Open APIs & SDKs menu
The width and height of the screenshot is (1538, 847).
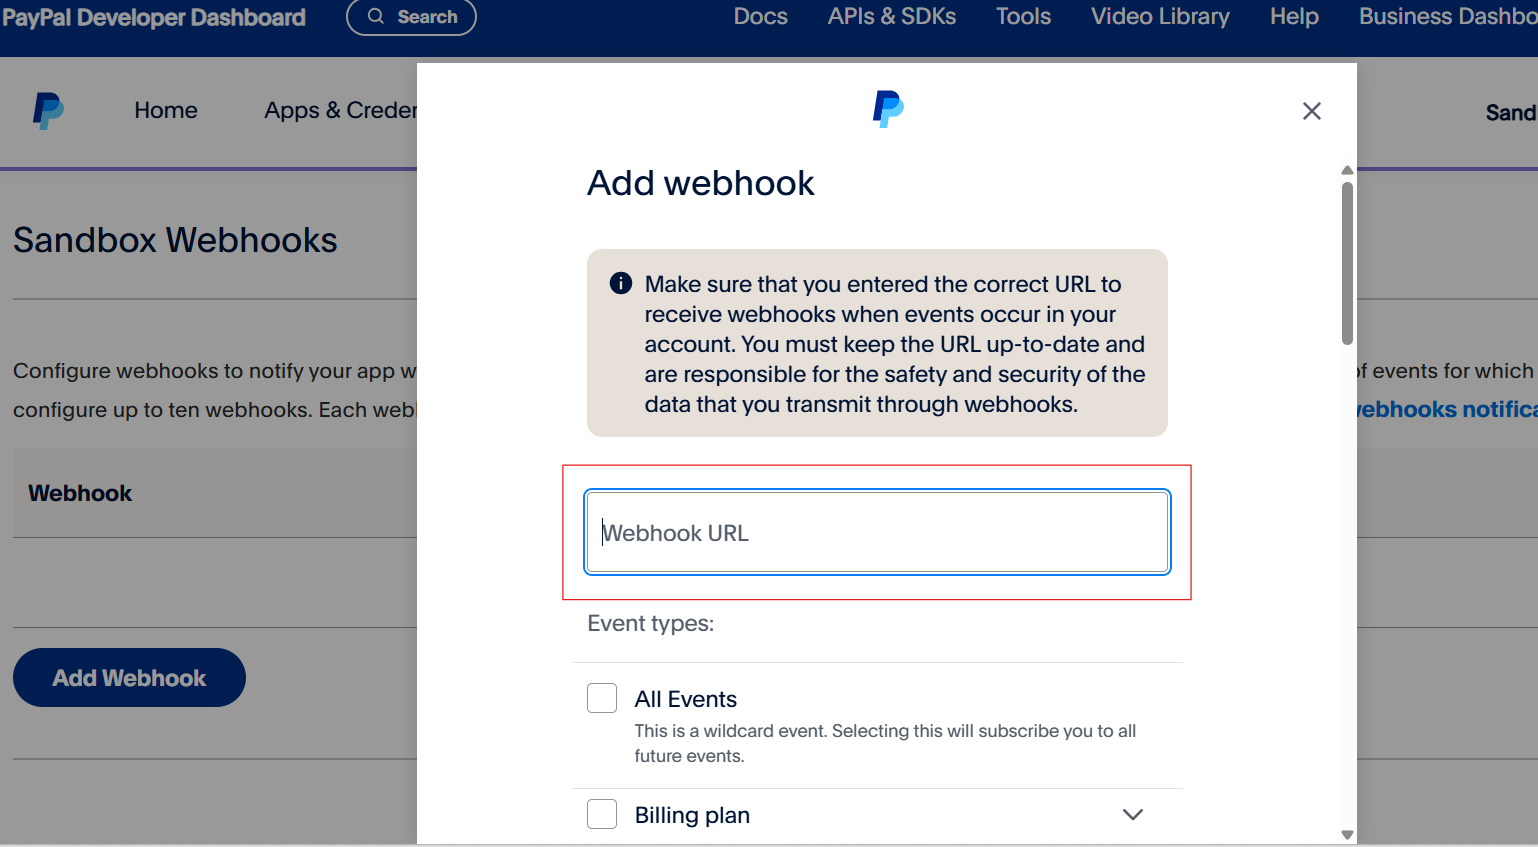coord(892,16)
